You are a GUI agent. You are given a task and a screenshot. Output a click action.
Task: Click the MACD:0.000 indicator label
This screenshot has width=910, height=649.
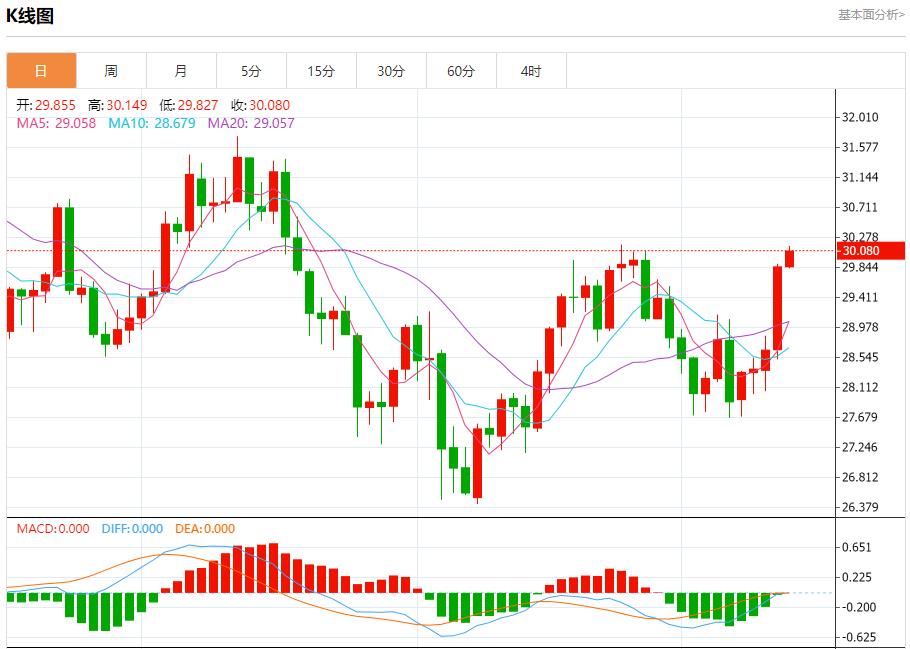(x=52, y=529)
